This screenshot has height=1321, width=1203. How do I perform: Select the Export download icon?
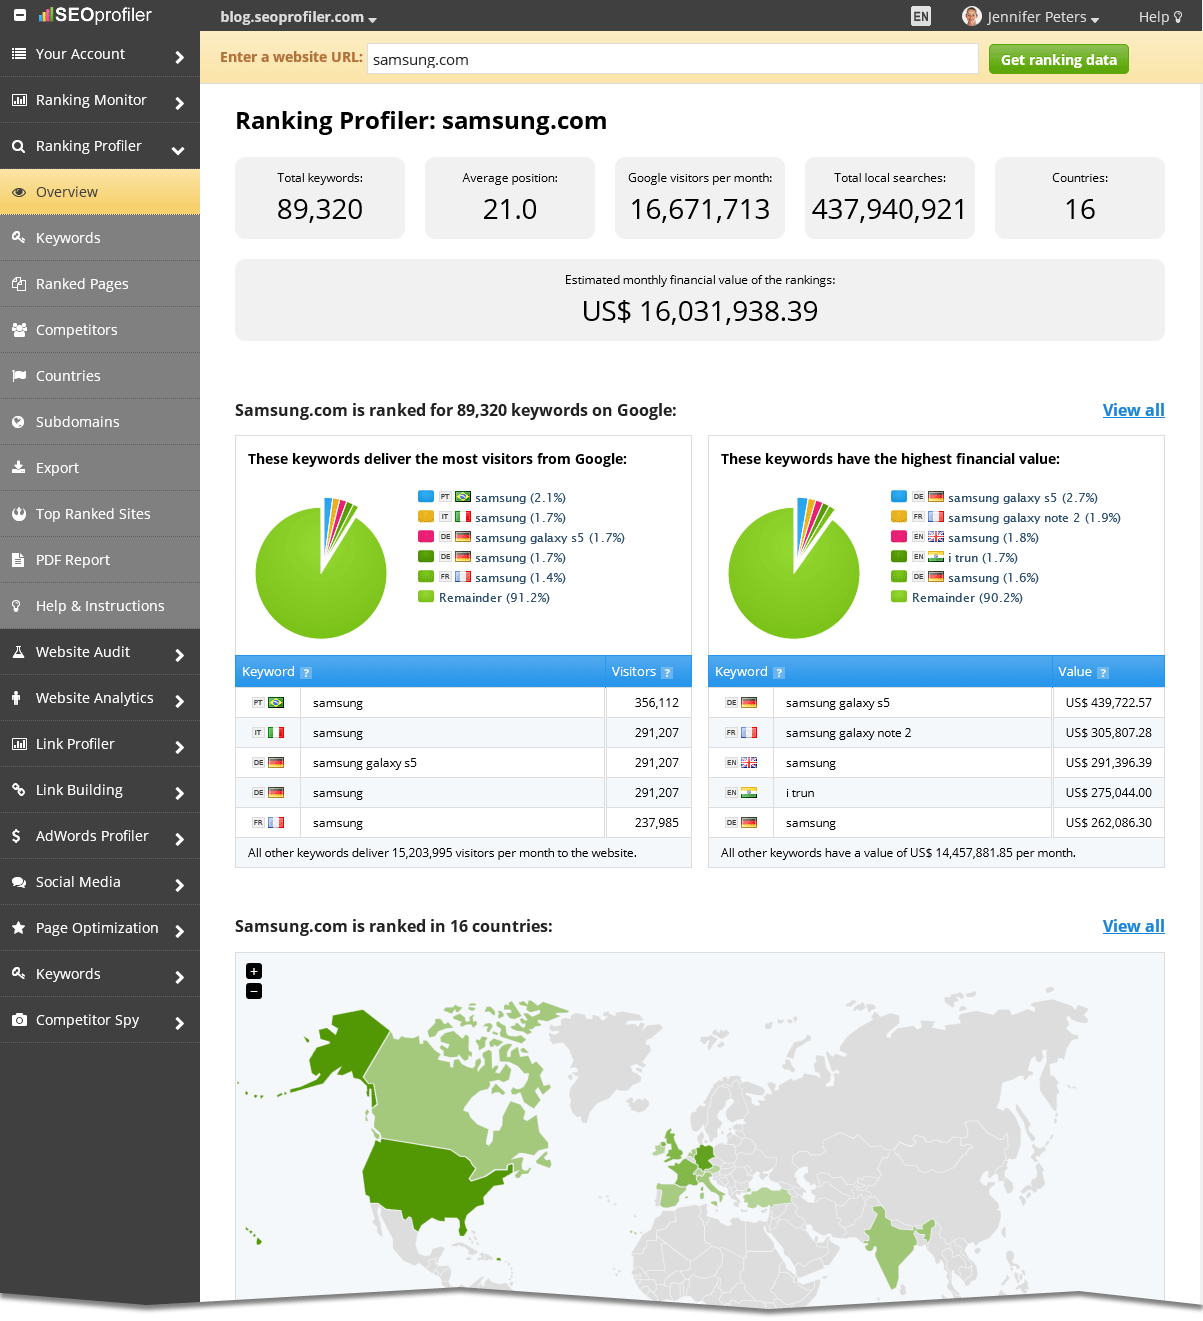tap(18, 467)
